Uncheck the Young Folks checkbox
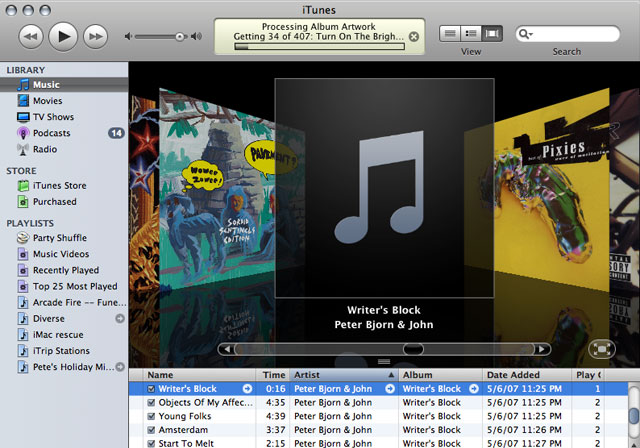This screenshot has height=448, width=640. click(x=151, y=416)
